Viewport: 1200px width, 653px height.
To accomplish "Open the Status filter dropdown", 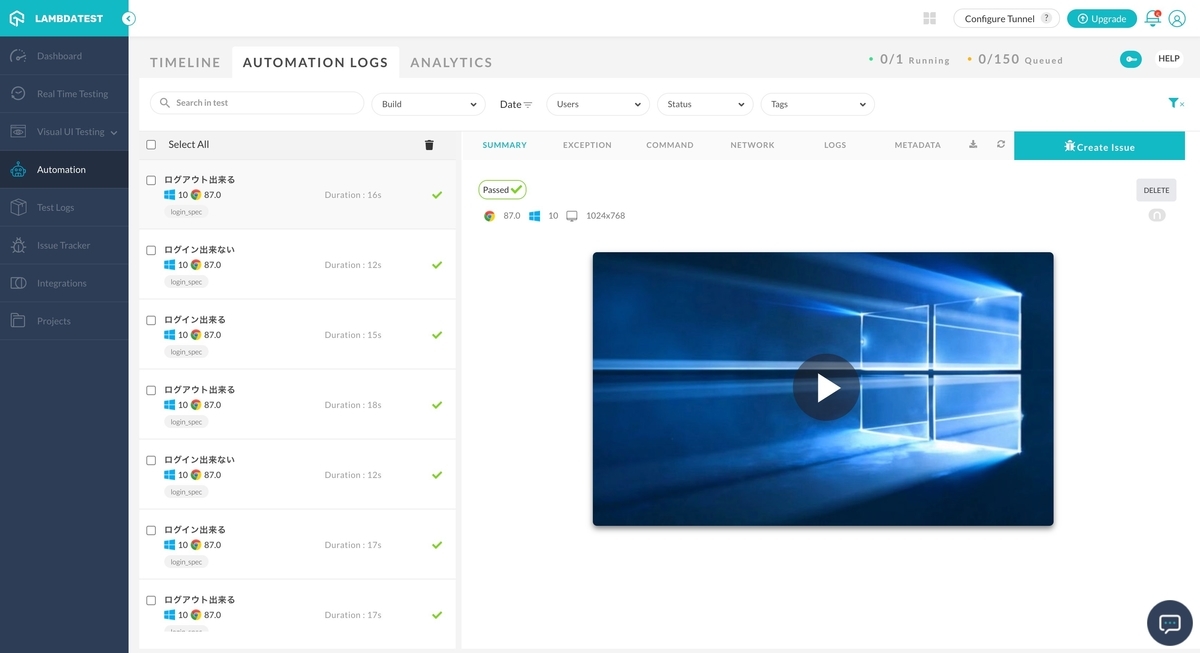I will click(x=705, y=104).
